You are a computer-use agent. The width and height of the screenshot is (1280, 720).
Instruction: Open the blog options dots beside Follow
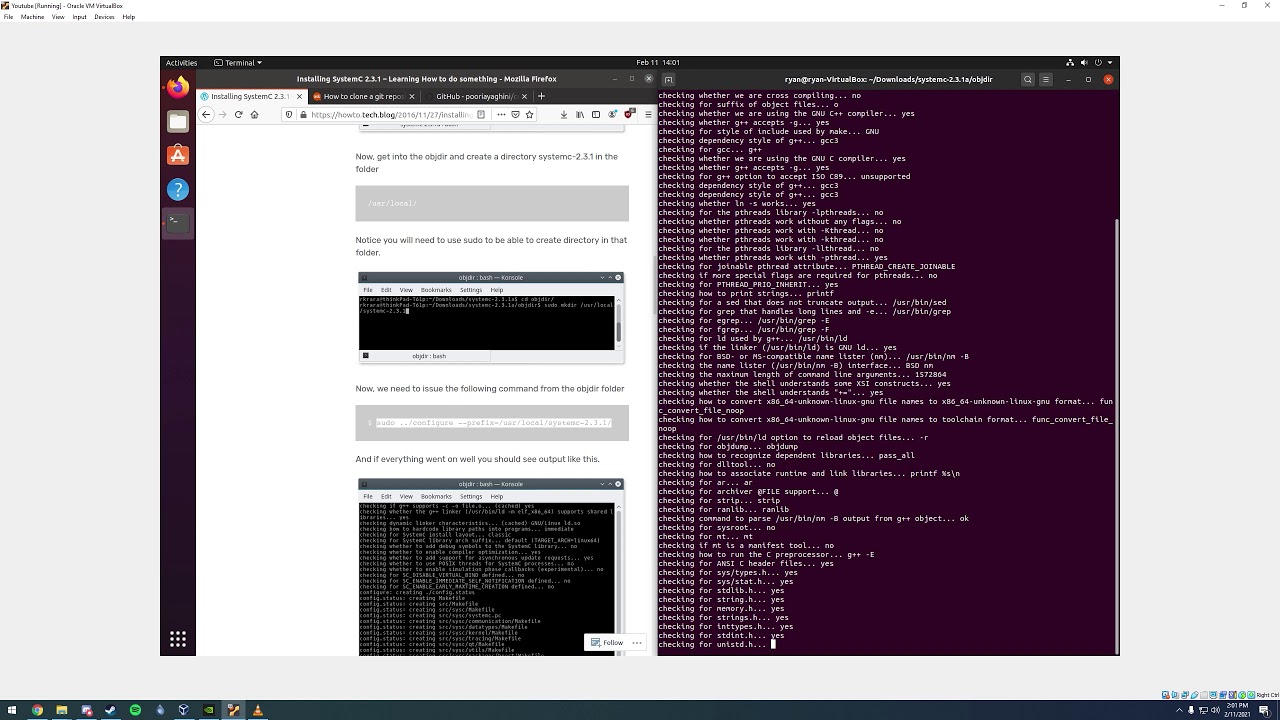pyautogui.click(x=637, y=642)
